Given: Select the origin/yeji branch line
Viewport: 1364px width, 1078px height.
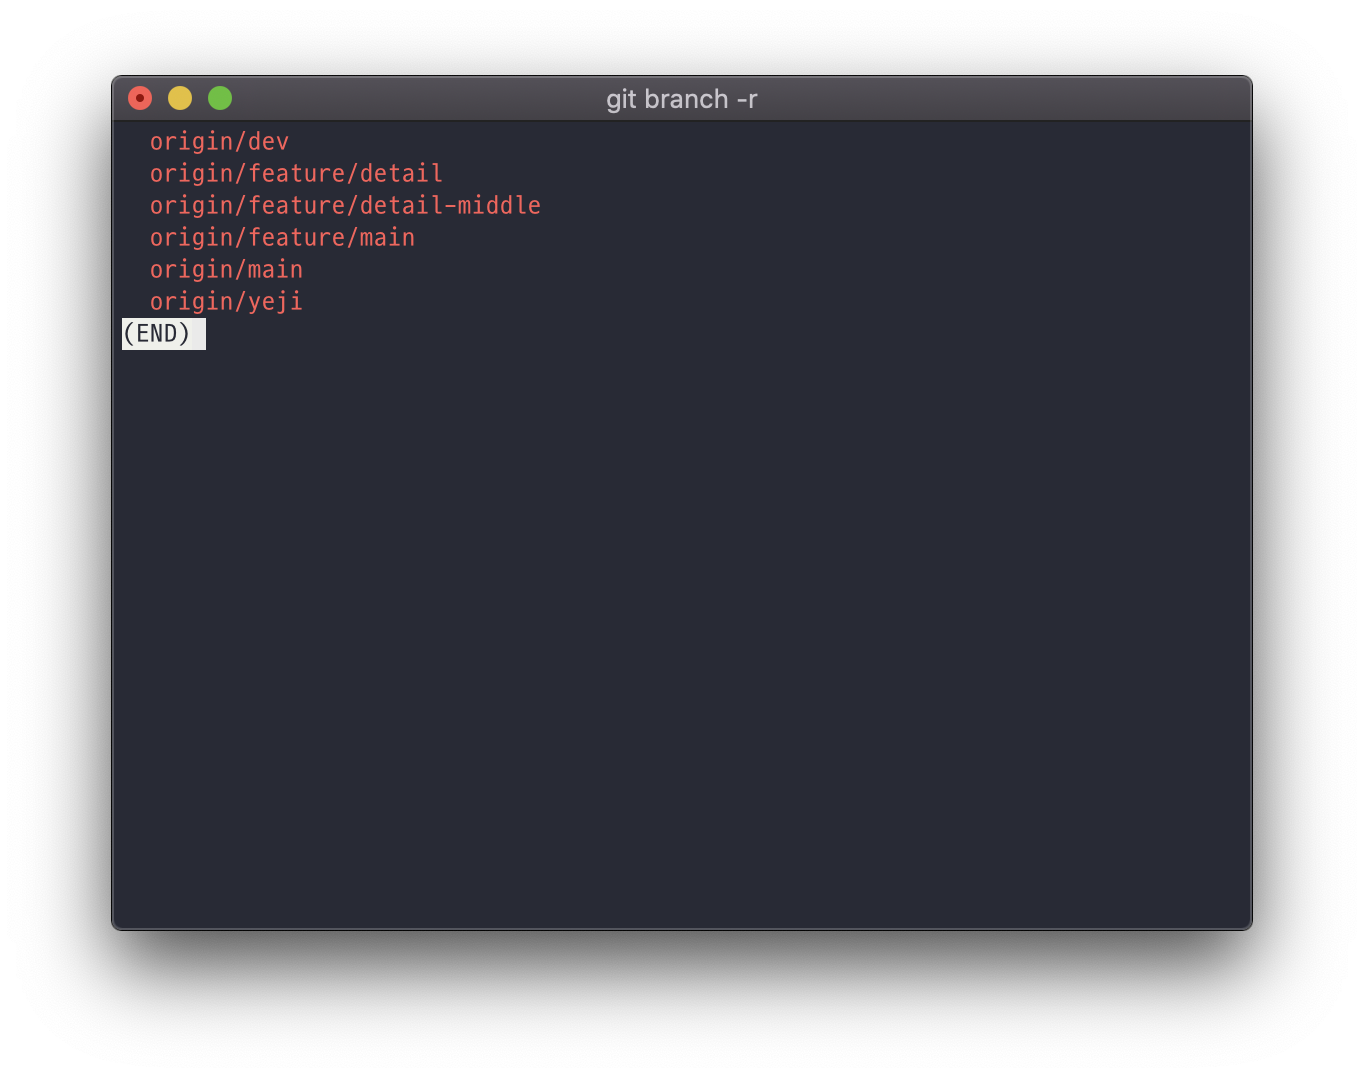Looking at the screenshot, I should point(226,301).
